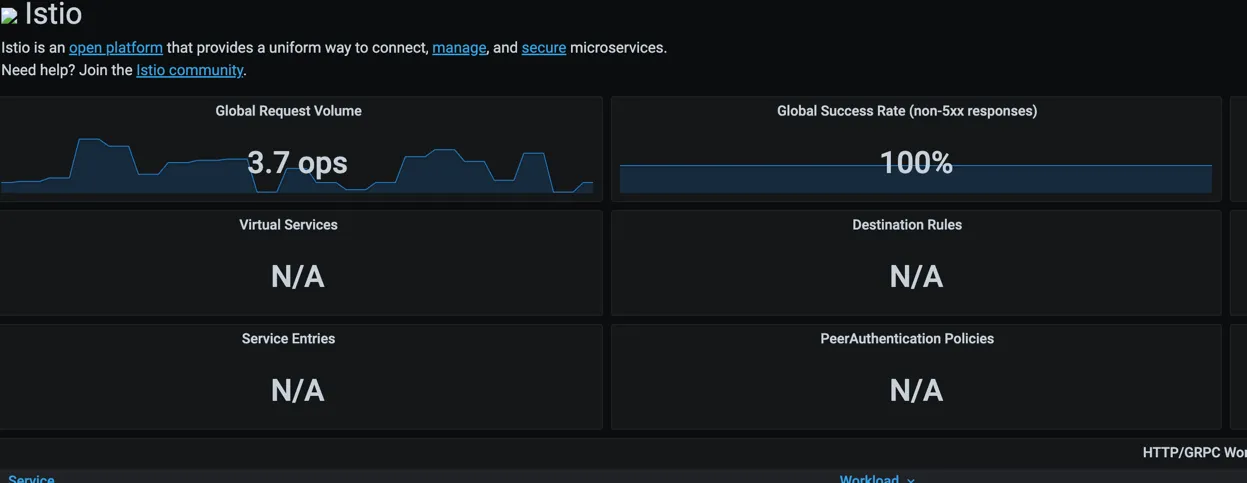The height and width of the screenshot is (483, 1247).
Task: Sort table by the Service column header
Action: pos(31,478)
